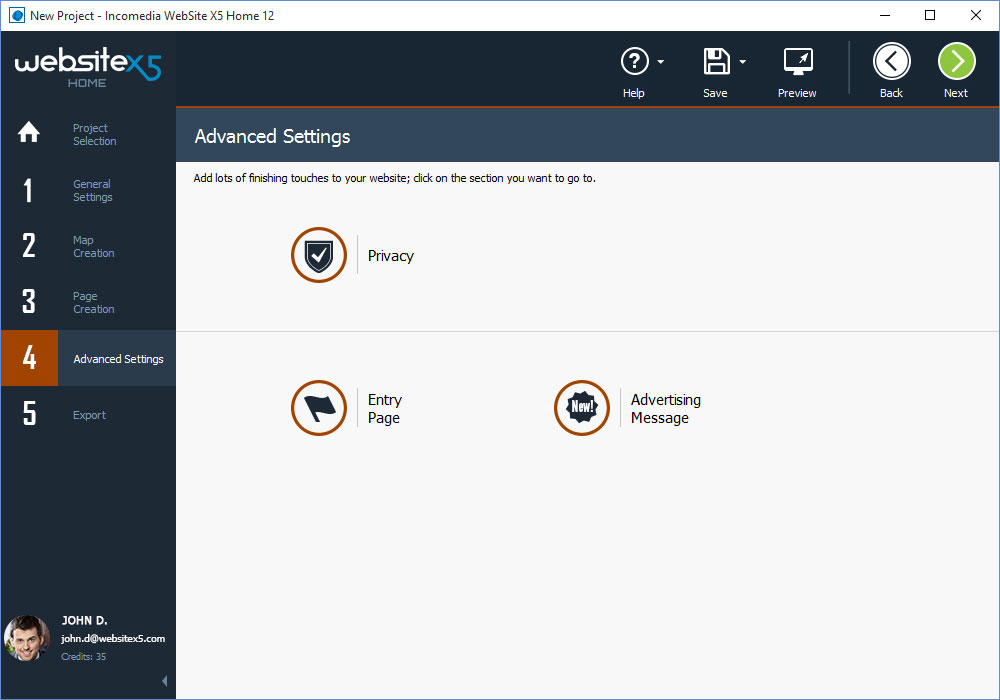Click the Project Selection label
The height and width of the screenshot is (700, 1000).
[x=94, y=135]
